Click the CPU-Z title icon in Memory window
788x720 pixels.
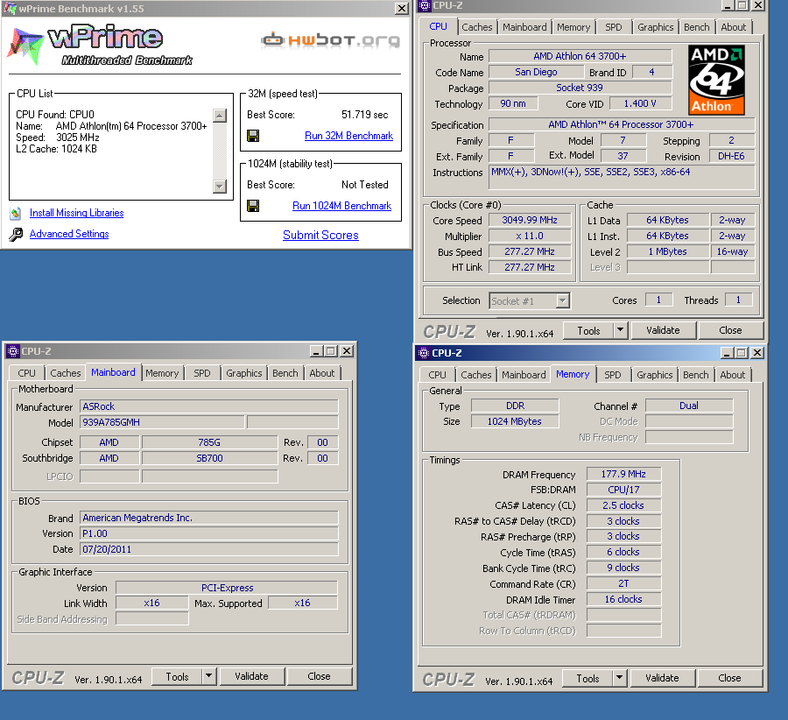tap(424, 353)
